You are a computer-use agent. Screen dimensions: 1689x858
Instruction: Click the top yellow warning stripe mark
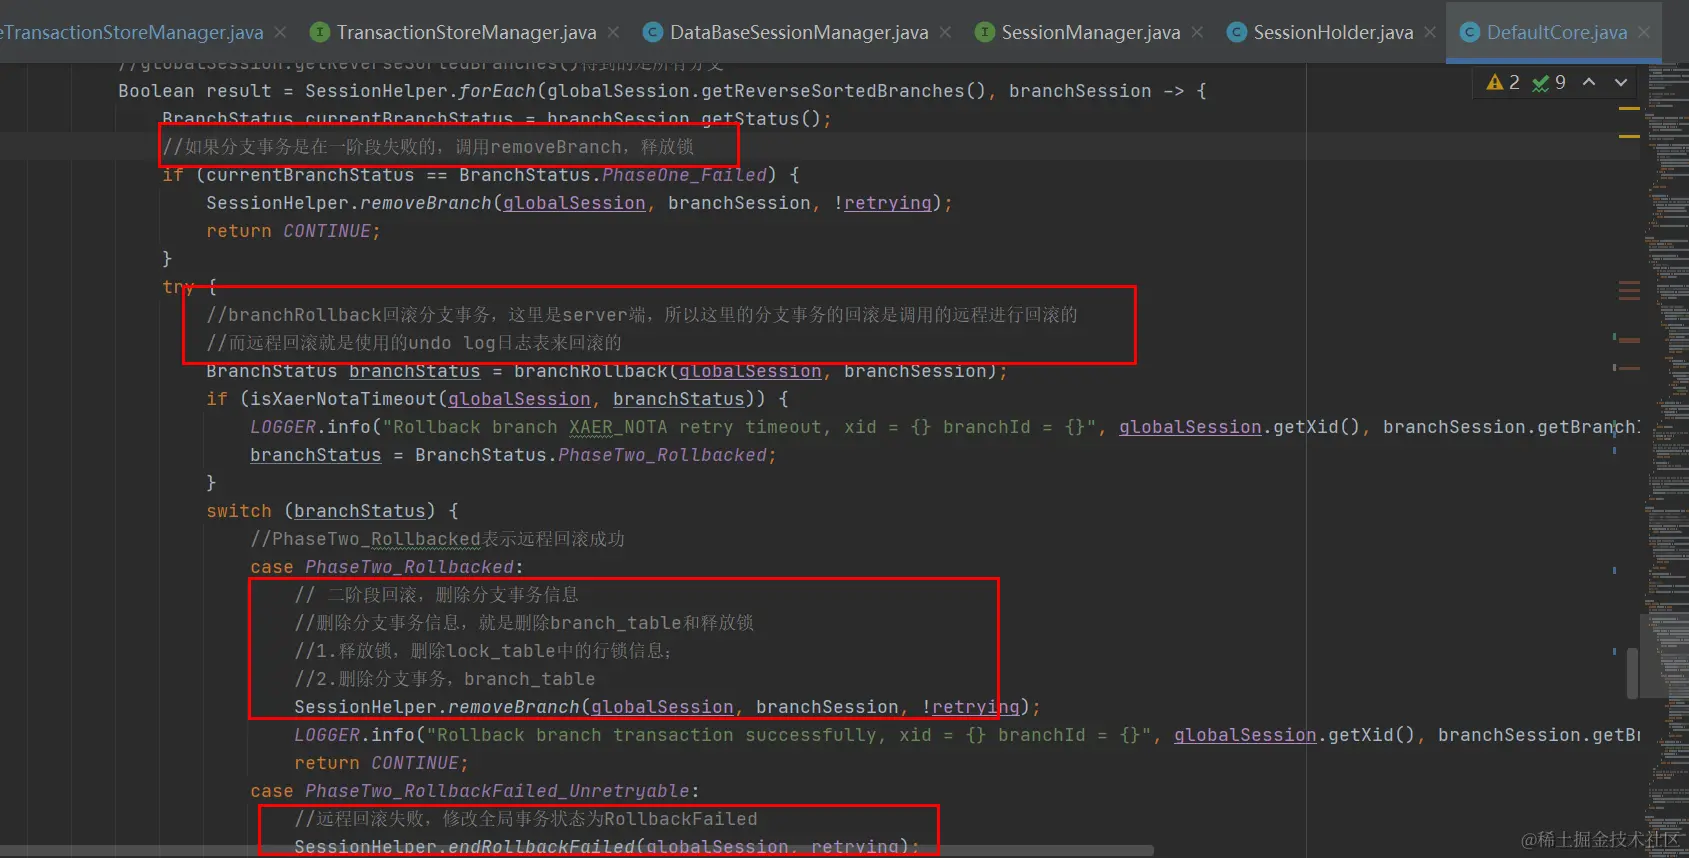pos(1629,108)
